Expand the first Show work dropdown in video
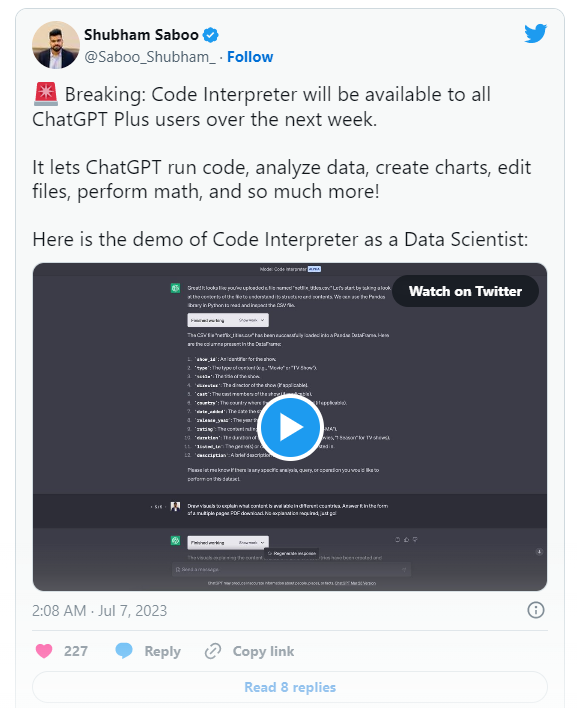Viewport: 577px width, 708px height. pyautogui.click(x=251, y=320)
